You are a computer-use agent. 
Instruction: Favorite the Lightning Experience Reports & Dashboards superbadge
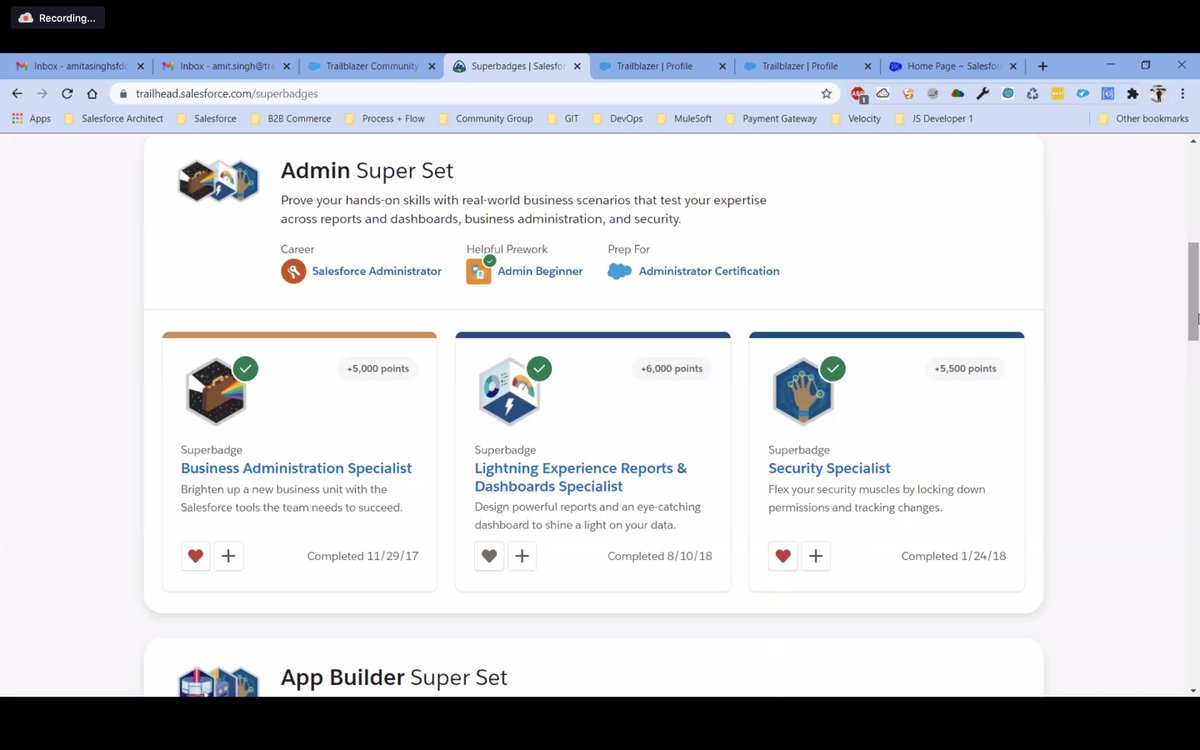click(489, 556)
